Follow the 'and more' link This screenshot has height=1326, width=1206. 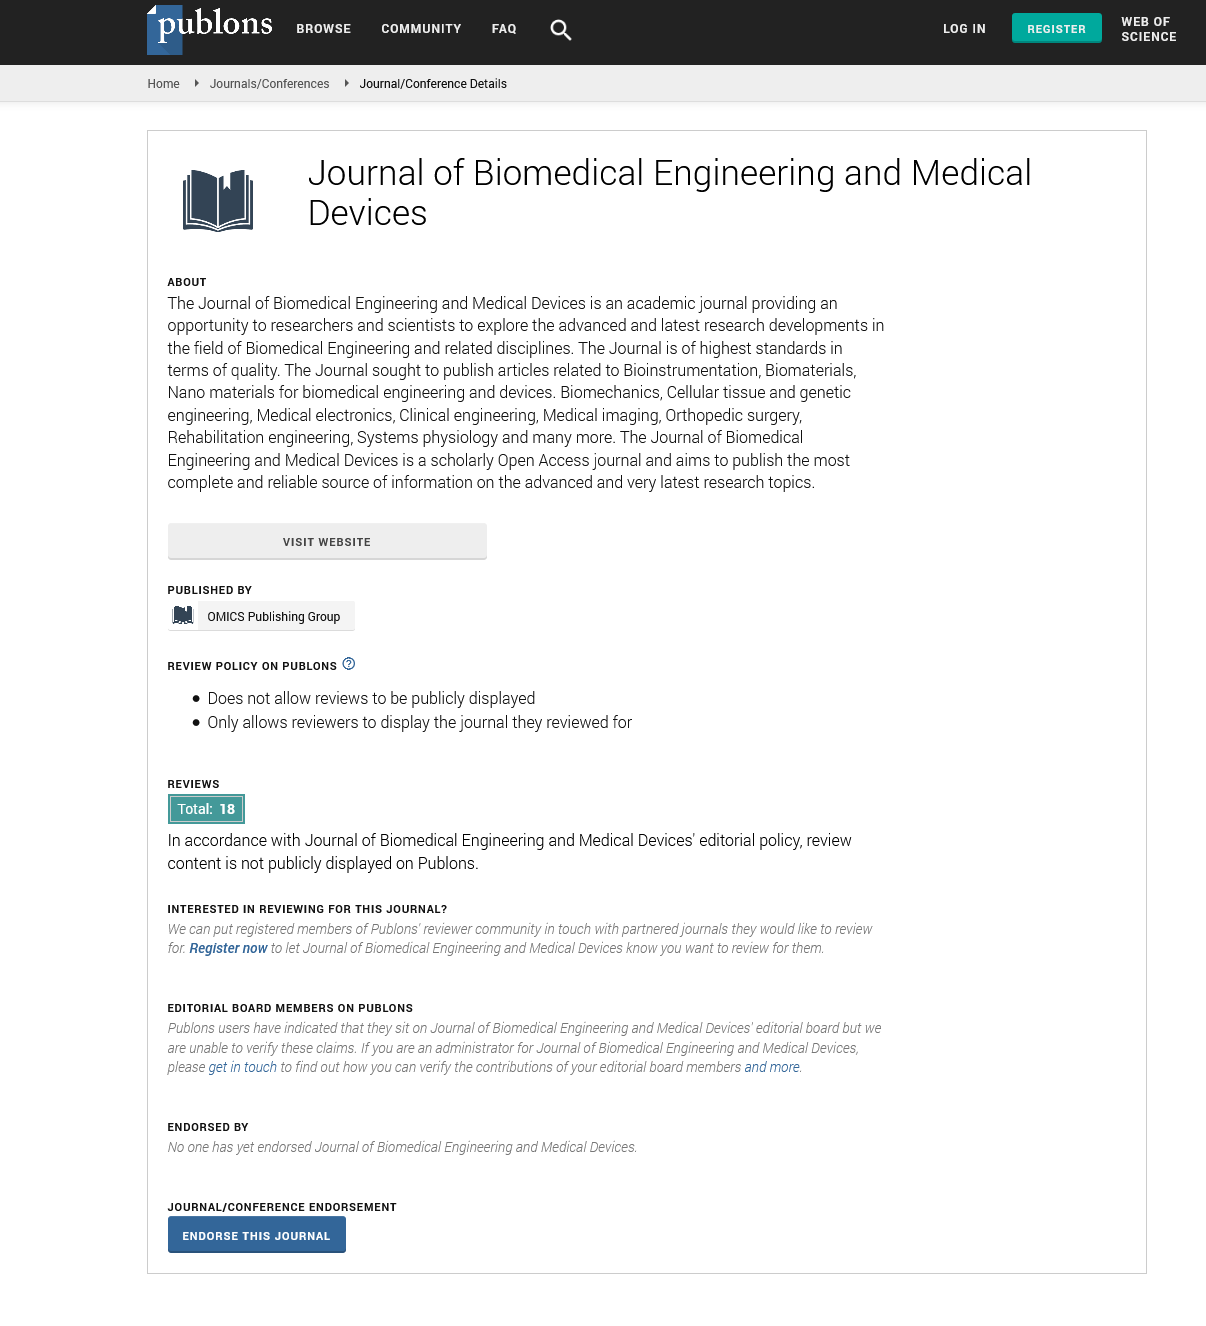[771, 1067]
